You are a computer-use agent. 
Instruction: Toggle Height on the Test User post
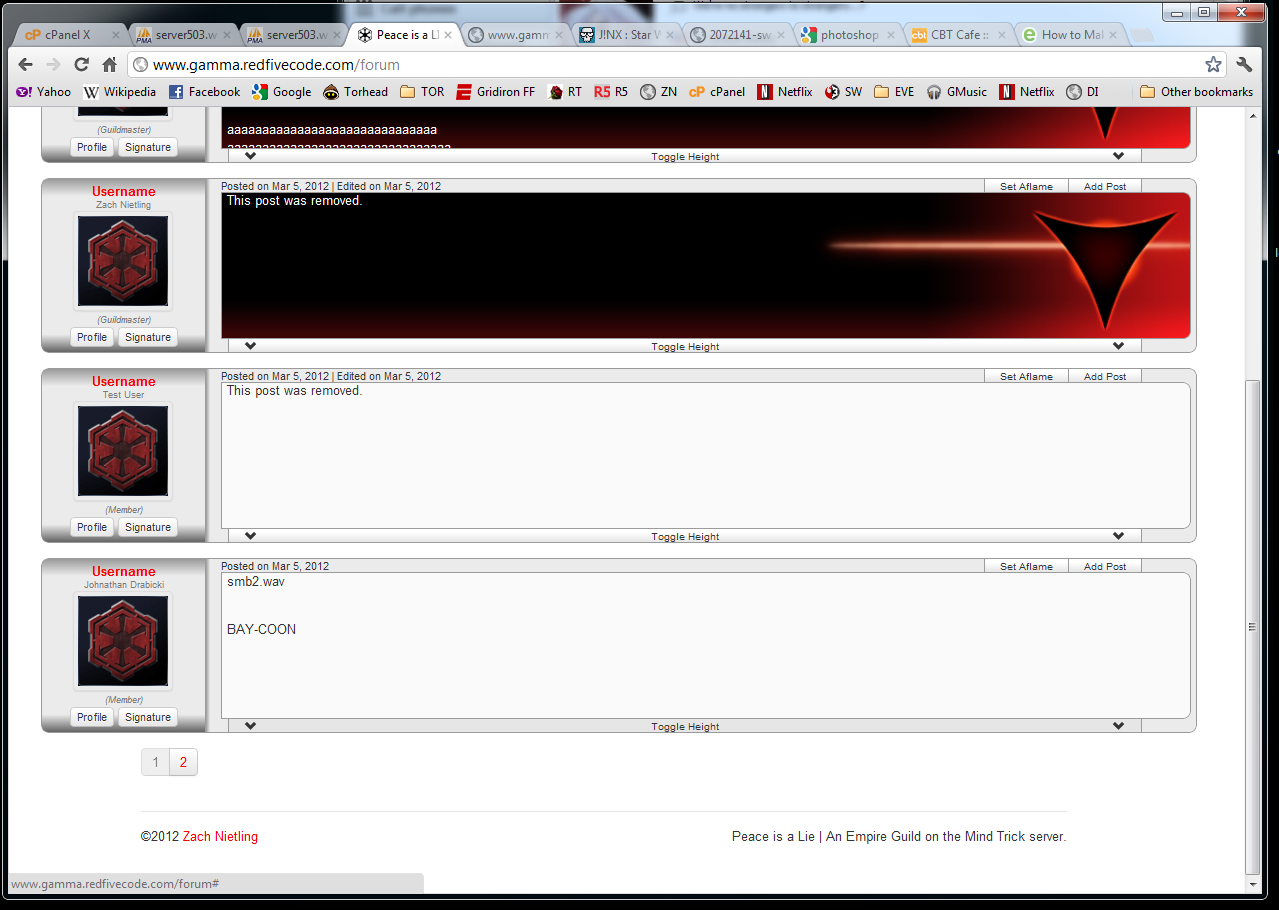pyautogui.click(x=685, y=537)
